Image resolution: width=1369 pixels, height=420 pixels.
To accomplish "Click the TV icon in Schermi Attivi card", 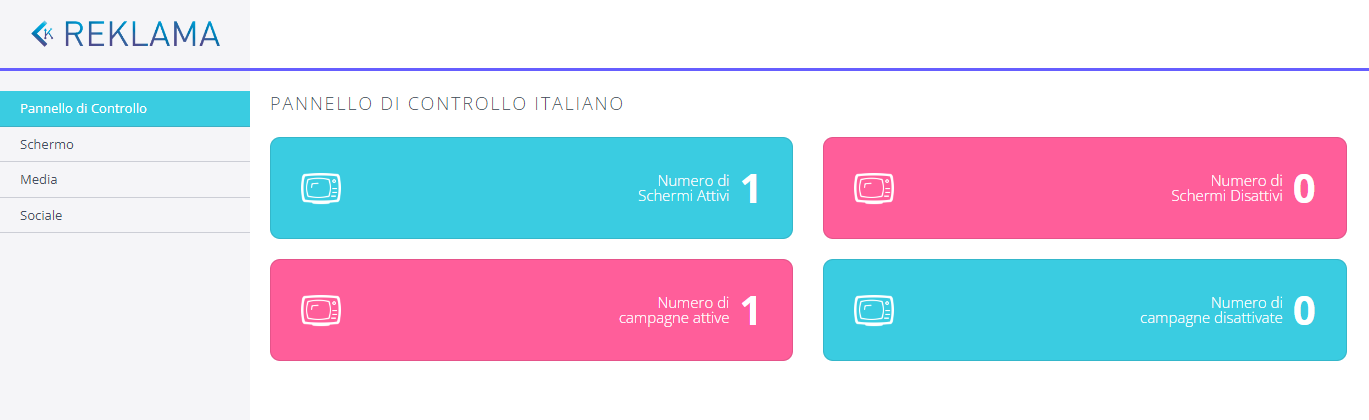I will click(321, 188).
